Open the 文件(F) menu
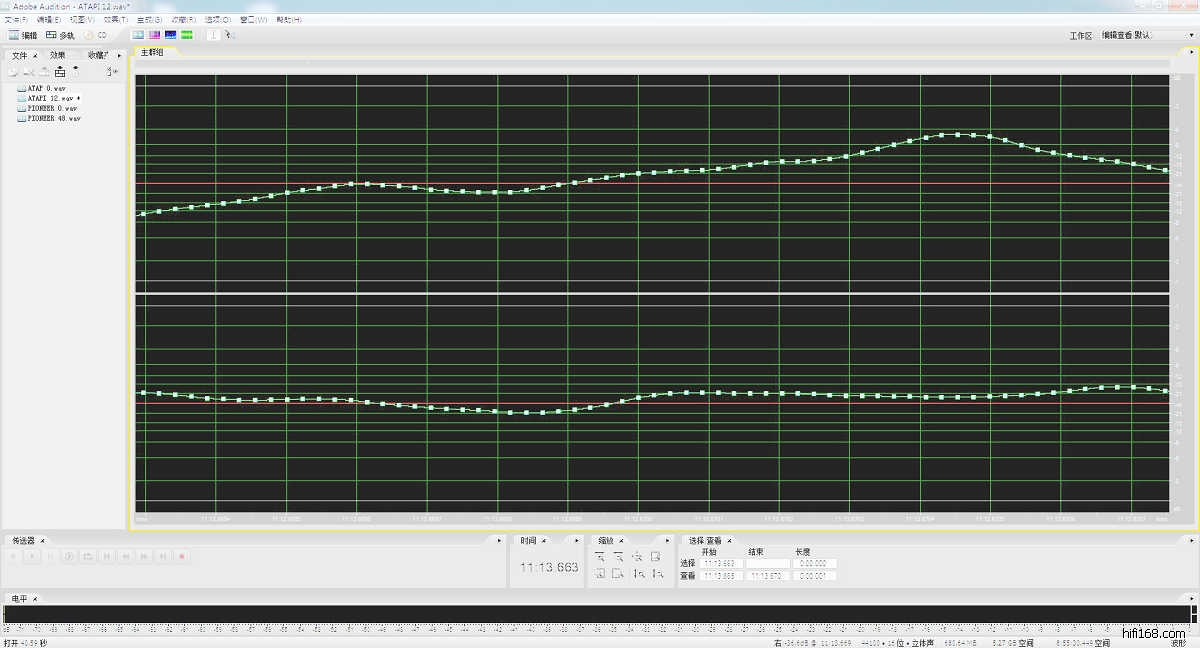The height and width of the screenshot is (648, 1200). tap(16, 19)
